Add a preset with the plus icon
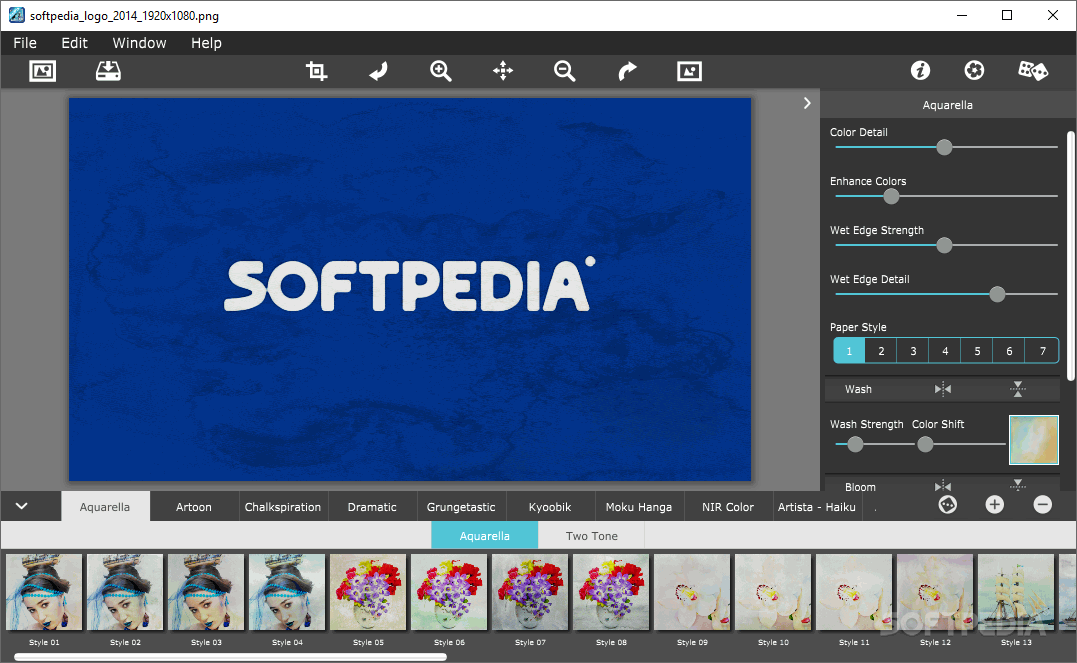The image size is (1077, 663). 995,505
